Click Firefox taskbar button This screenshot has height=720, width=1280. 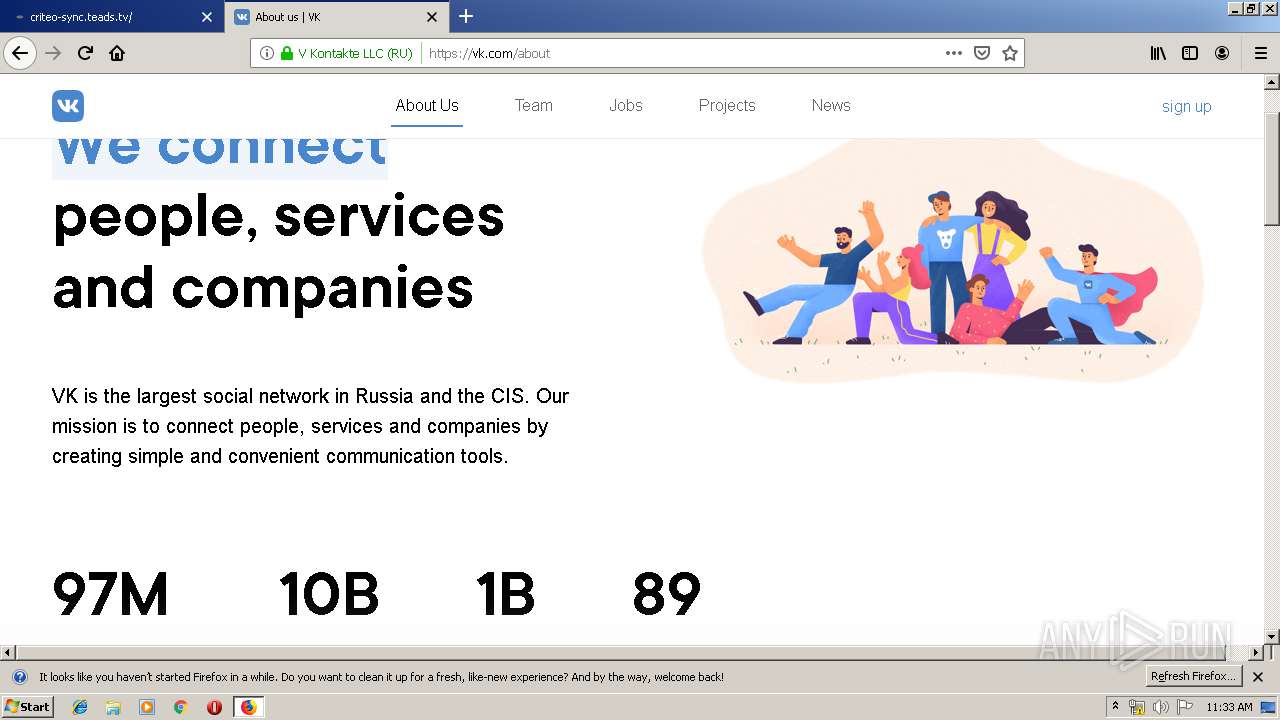click(x=248, y=707)
